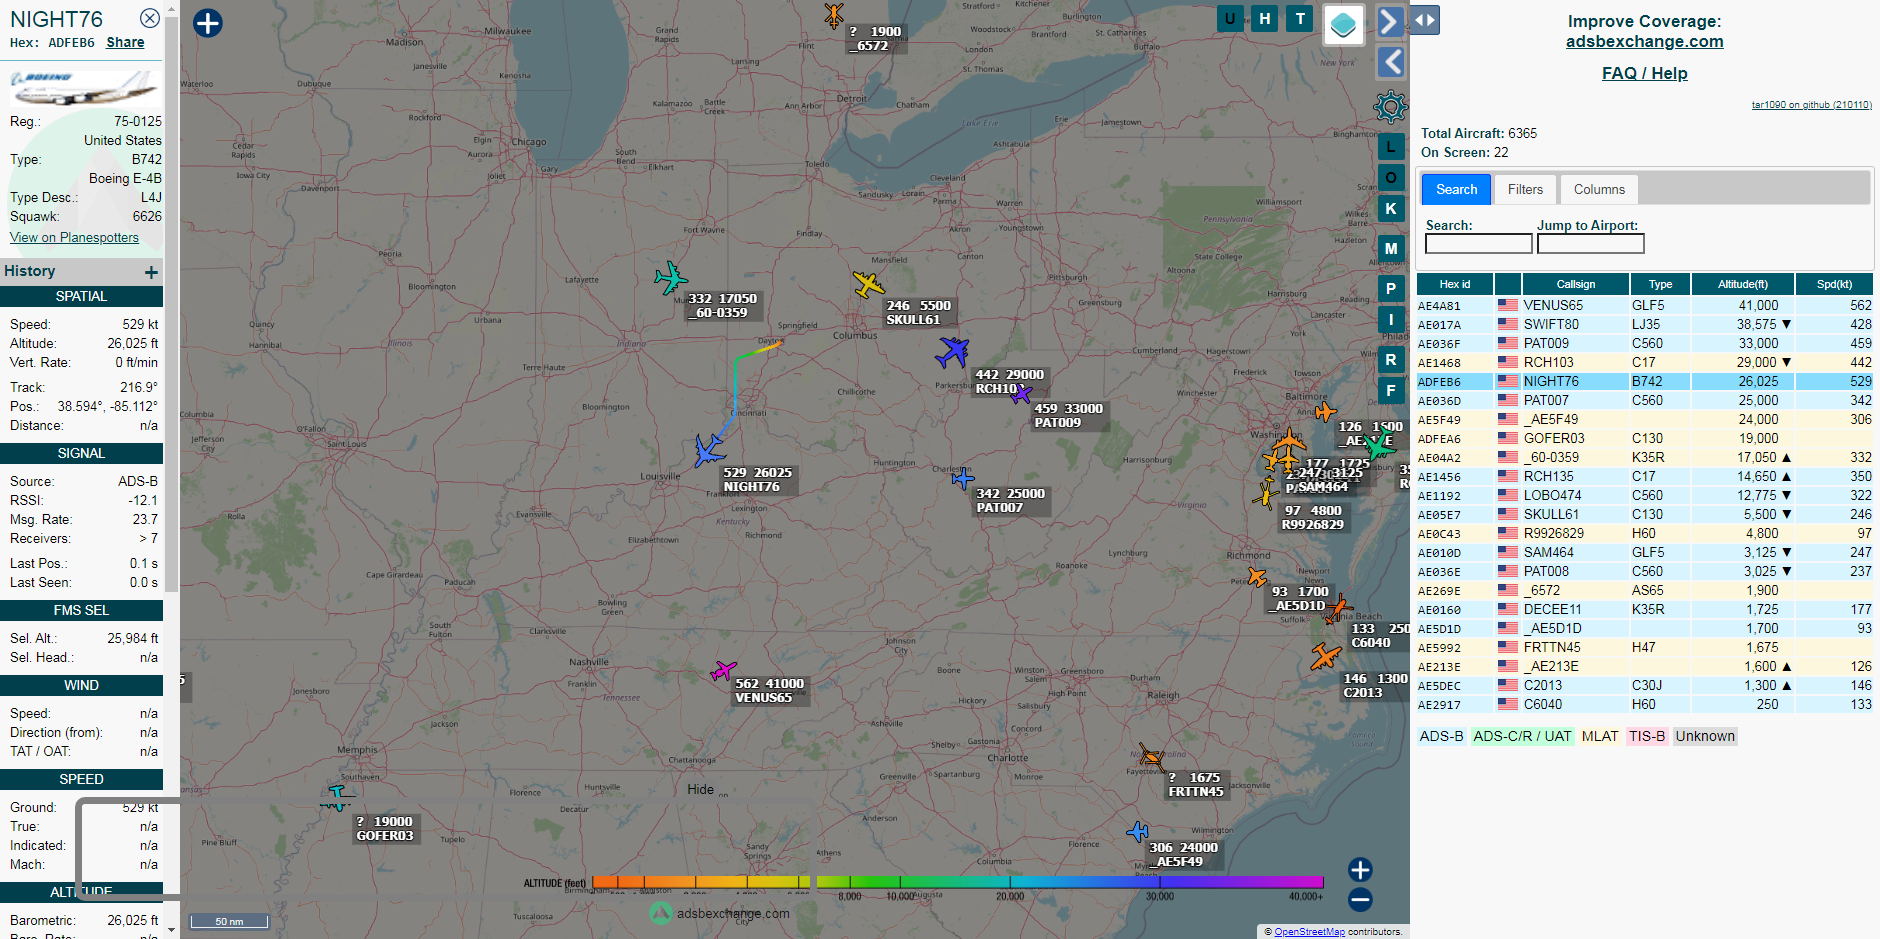Select the 60-0359 aircraft icon on the map
This screenshot has height=939, width=1880.
[x=670, y=277]
